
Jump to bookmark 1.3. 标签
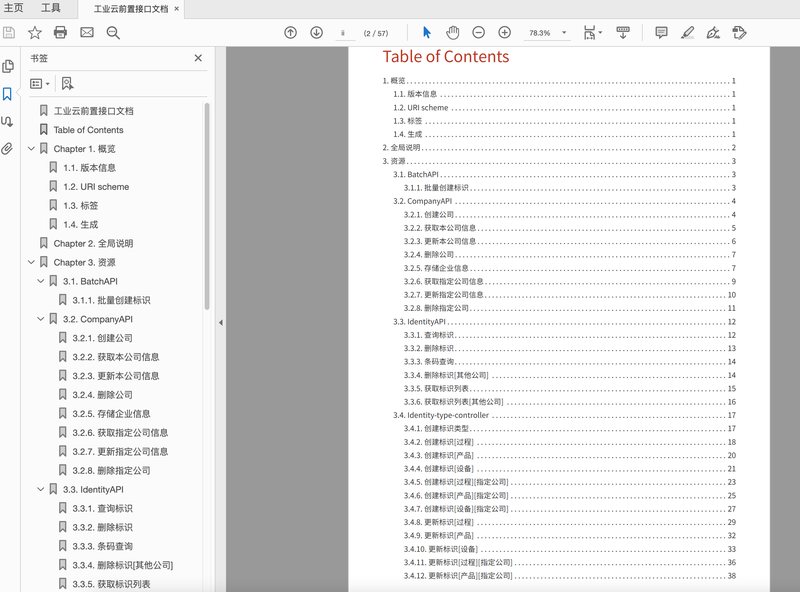[x=81, y=205]
